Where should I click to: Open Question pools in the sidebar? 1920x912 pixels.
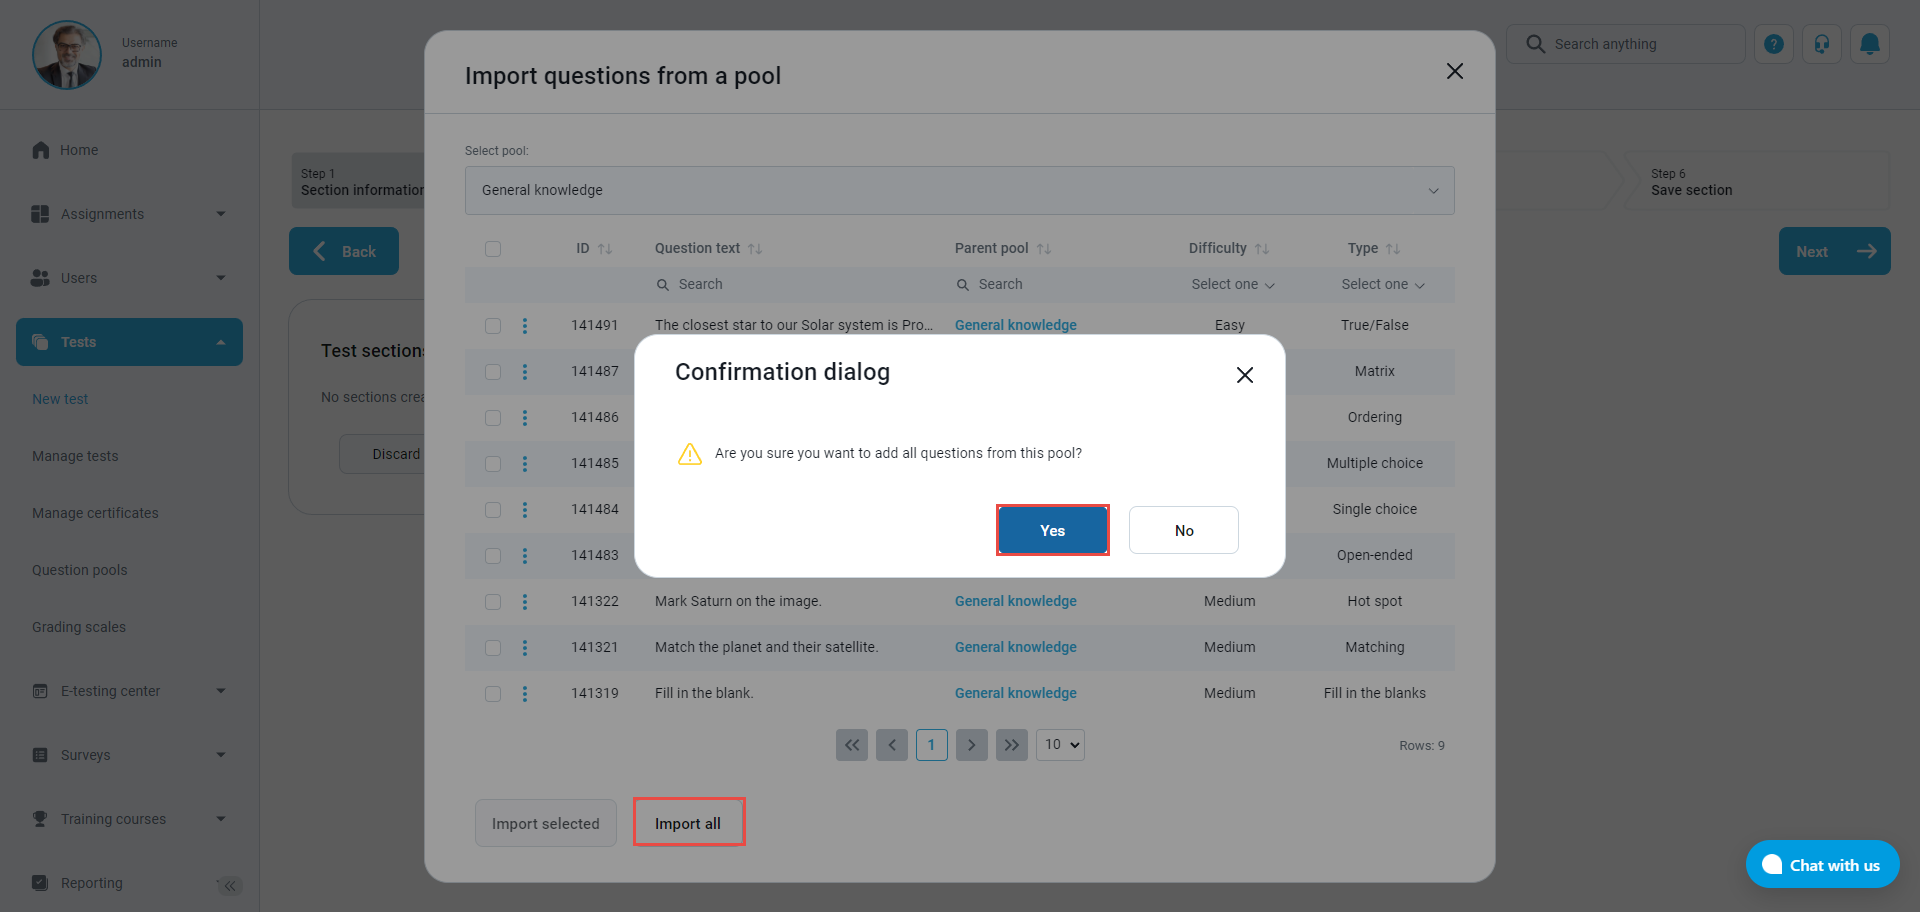click(80, 570)
